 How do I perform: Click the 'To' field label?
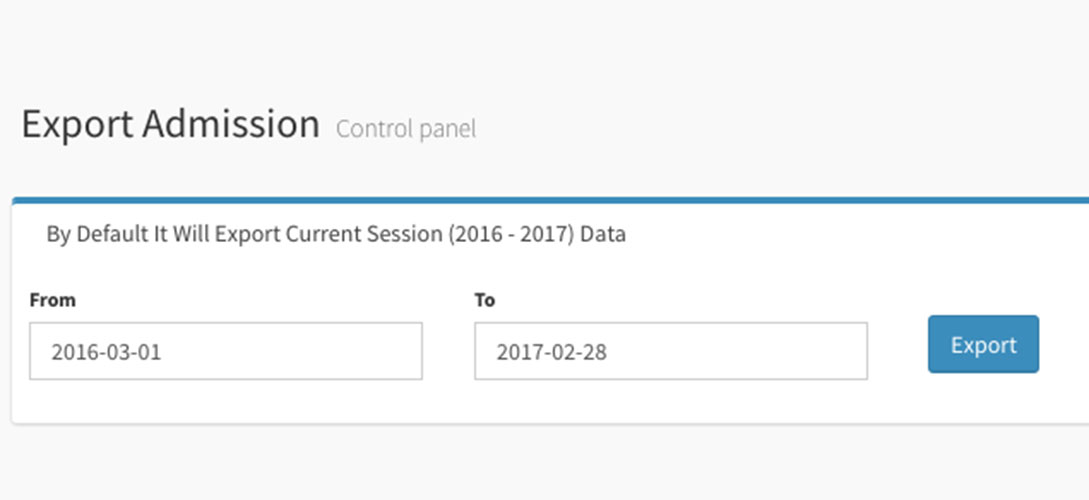[485, 300]
